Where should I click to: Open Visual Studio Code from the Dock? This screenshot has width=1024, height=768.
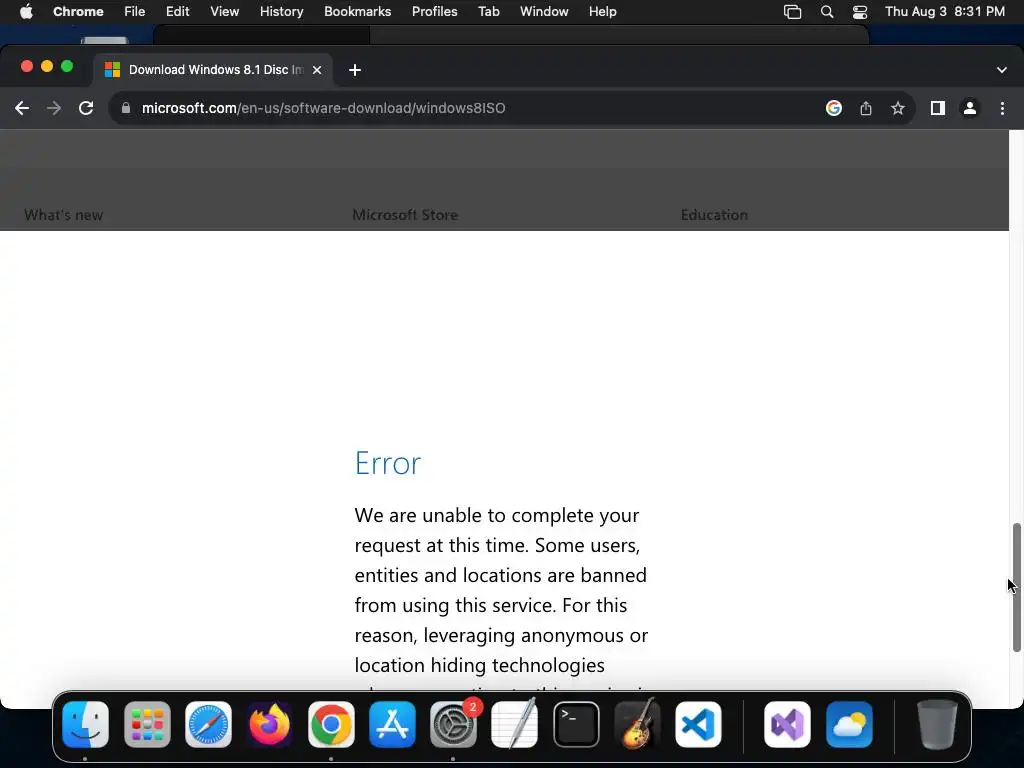click(x=698, y=724)
